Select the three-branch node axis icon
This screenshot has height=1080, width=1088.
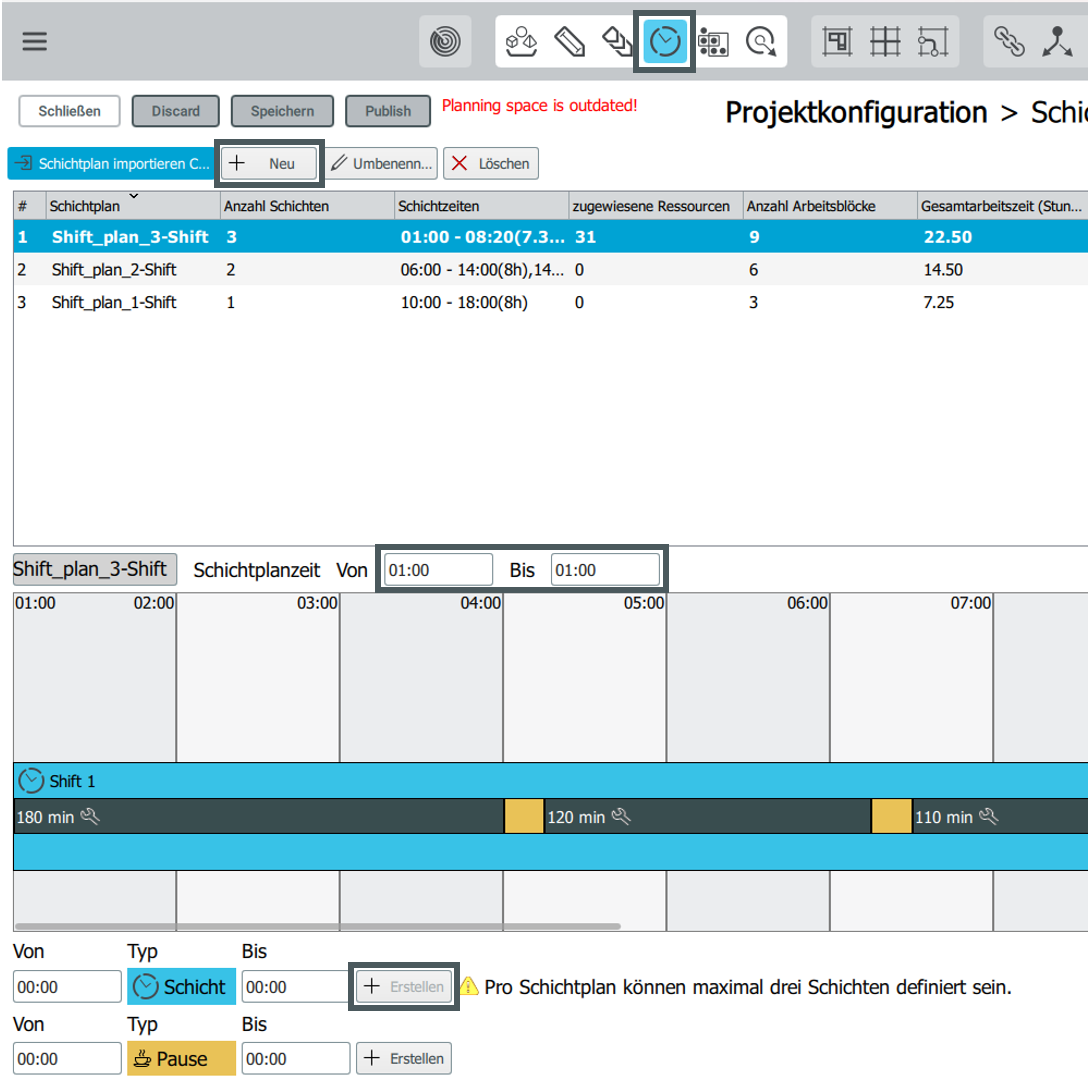coord(1057,42)
